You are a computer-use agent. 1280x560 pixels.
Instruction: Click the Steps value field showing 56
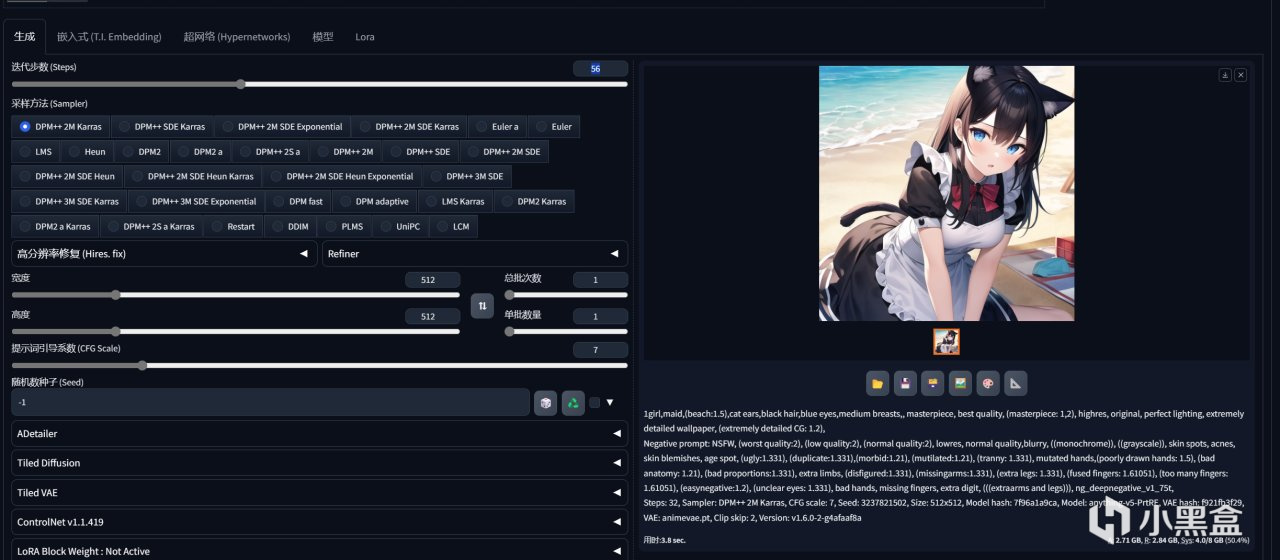tap(600, 69)
